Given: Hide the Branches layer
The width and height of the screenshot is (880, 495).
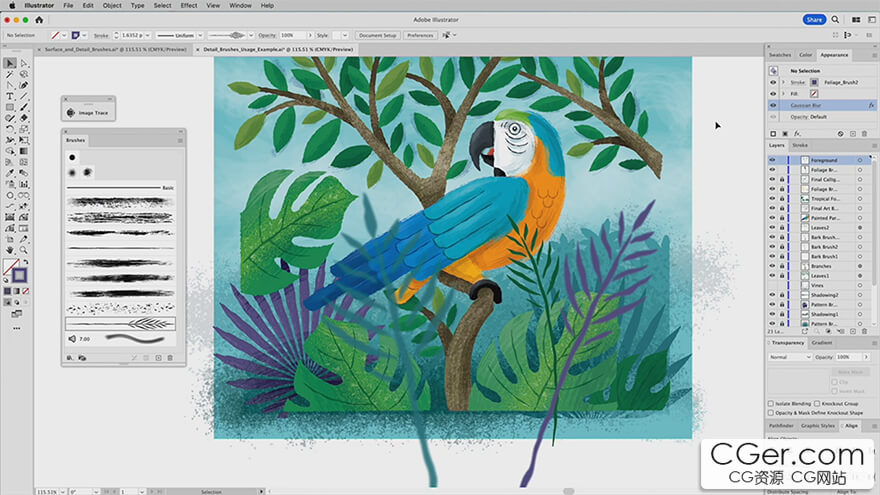Looking at the screenshot, I should click(772, 266).
